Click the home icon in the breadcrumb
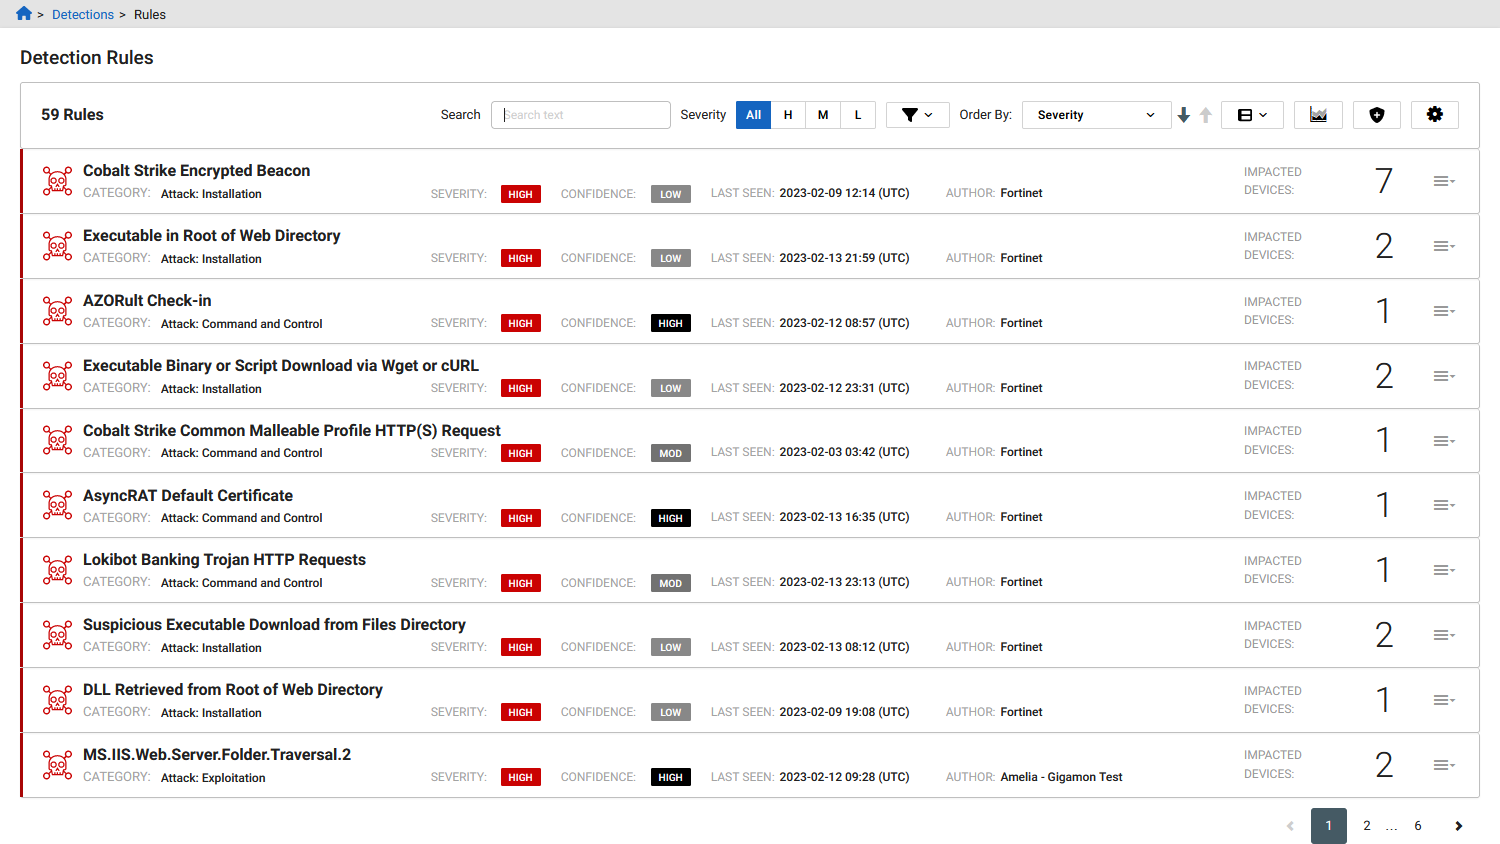 (22, 14)
